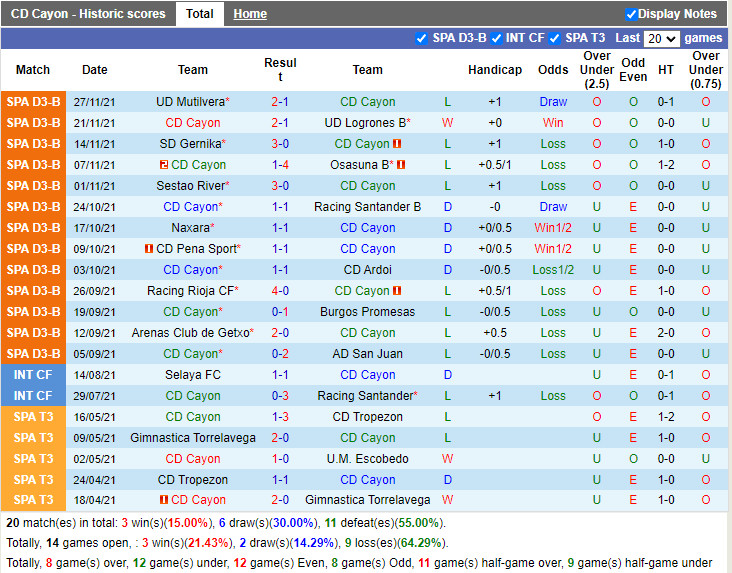
Task: Select the Burgos Promesas team name
Action: 367,312
